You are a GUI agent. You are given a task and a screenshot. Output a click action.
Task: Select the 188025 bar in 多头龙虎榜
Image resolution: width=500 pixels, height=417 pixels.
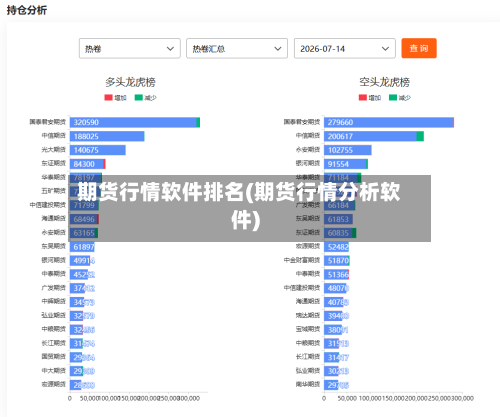click(107, 136)
